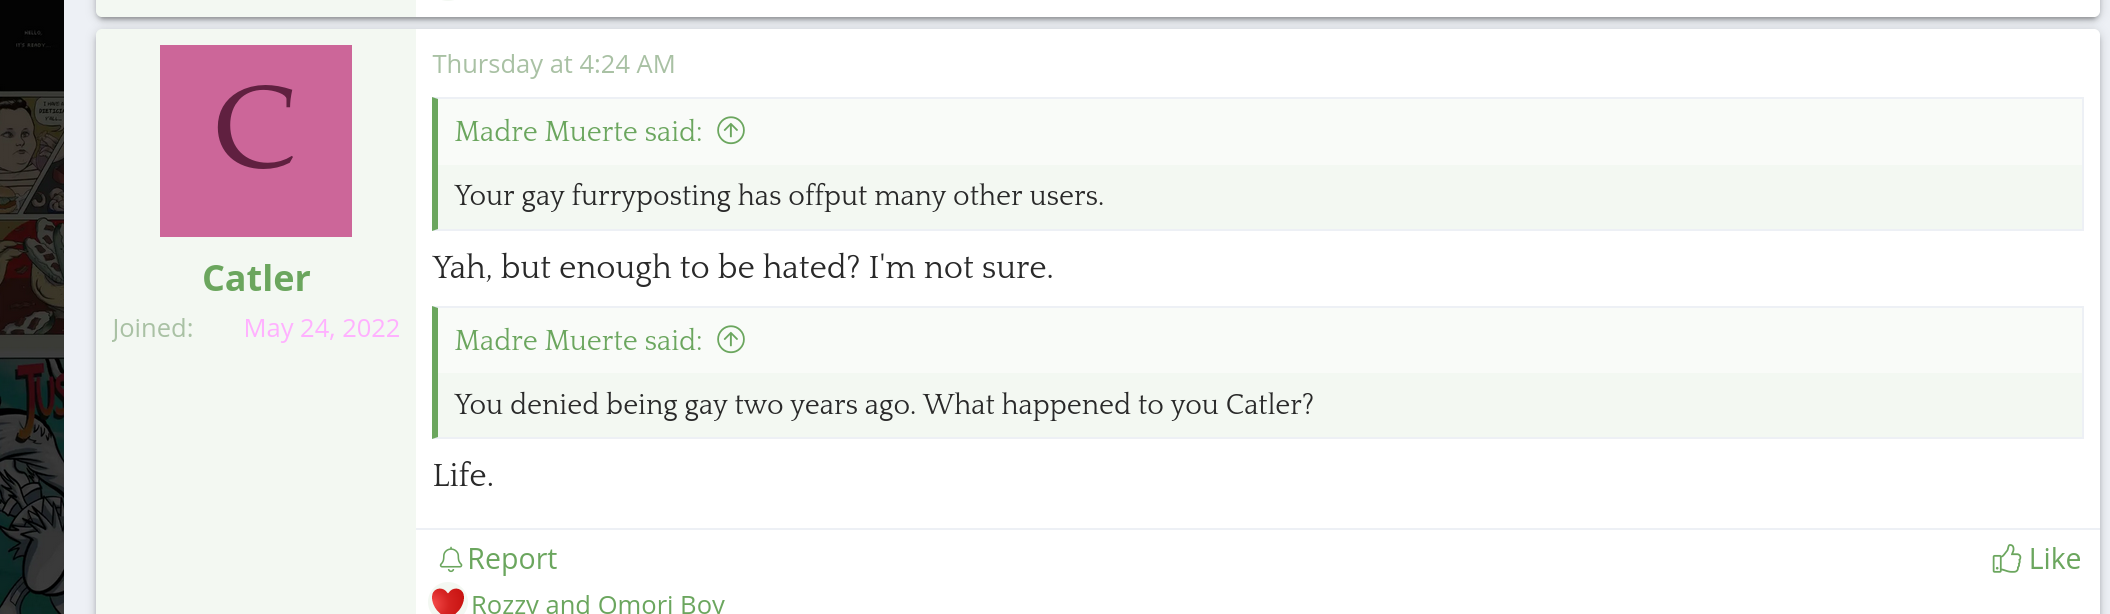Viewport: 2110px width, 614px height.
Task: Click the jump arrow on the 'denied being gay' quote
Action: point(731,340)
